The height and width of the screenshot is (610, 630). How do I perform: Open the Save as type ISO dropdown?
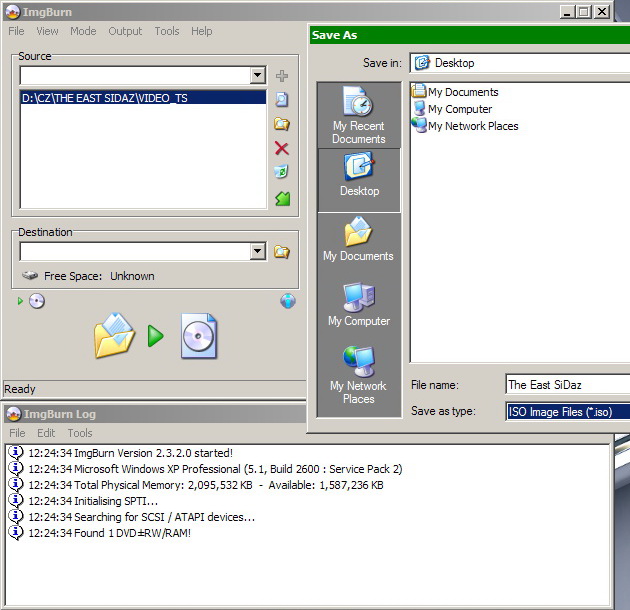[567, 412]
